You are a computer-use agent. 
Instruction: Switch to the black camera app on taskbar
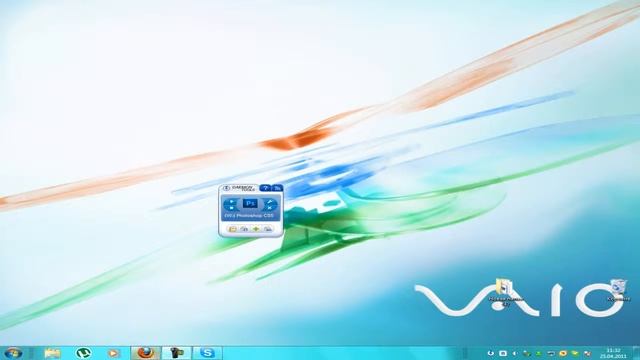coord(177,353)
